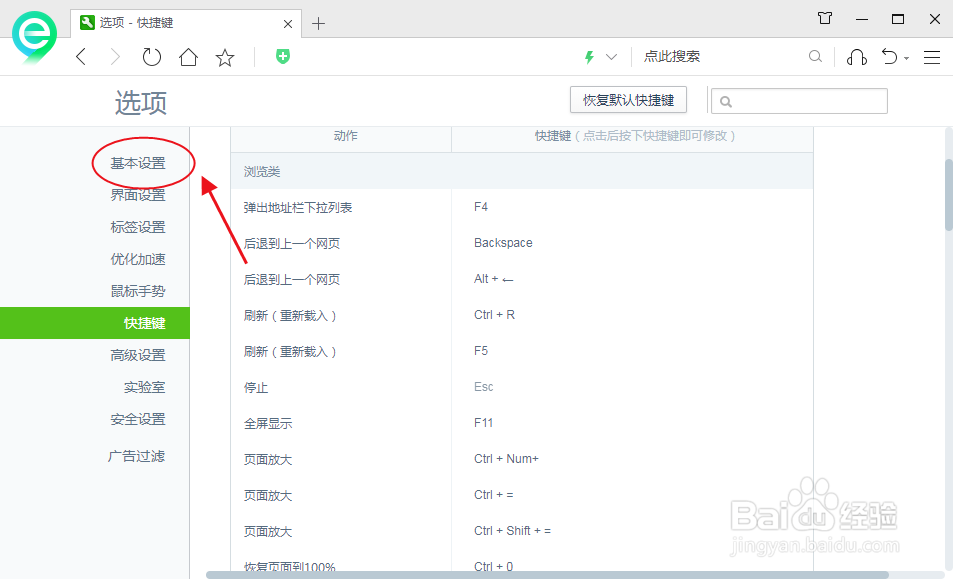This screenshot has height=579, width=953.
Task: Click the horizontal scrollbar at bottom
Action: click(547, 575)
